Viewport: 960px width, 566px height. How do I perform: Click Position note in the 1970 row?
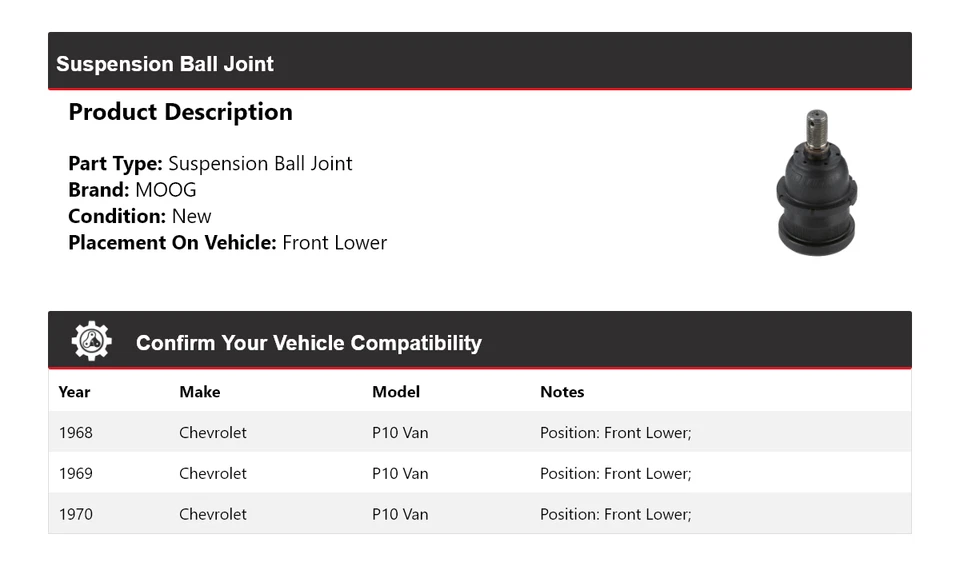615,515
